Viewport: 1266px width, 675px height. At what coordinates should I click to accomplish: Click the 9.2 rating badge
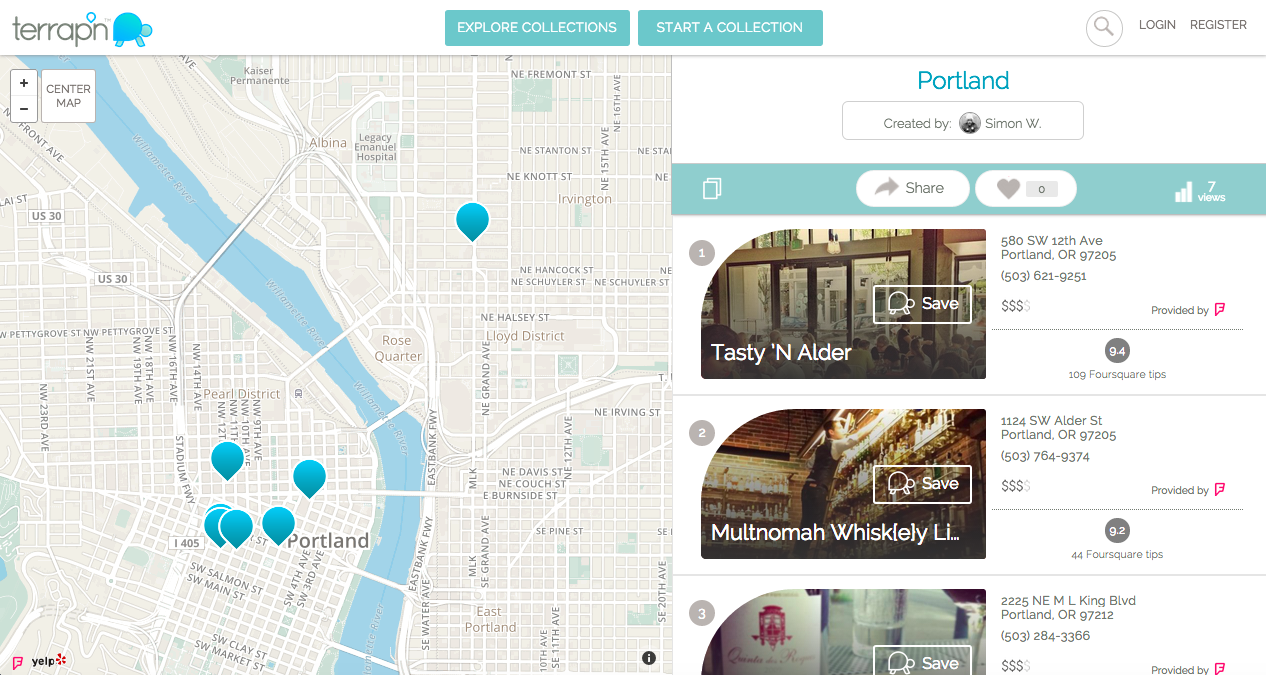[x=1117, y=531]
